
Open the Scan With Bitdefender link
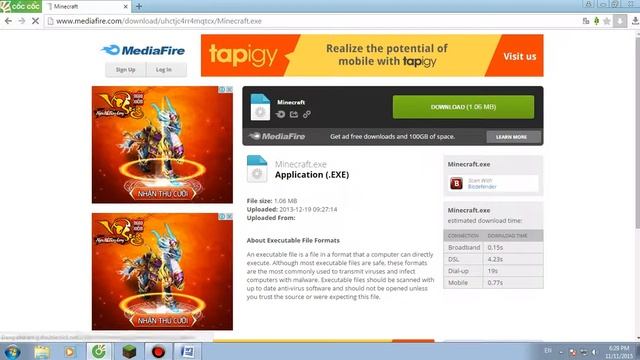tap(482, 184)
